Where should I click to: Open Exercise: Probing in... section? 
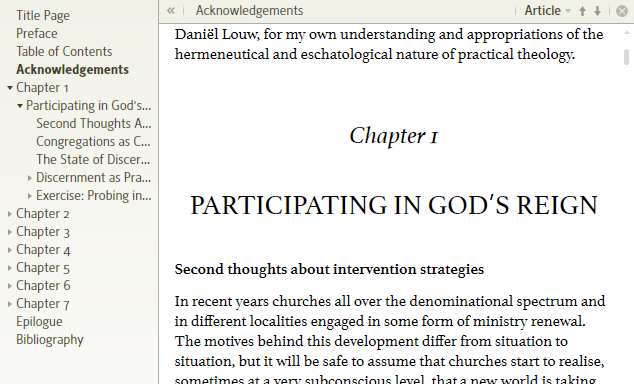(93, 196)
